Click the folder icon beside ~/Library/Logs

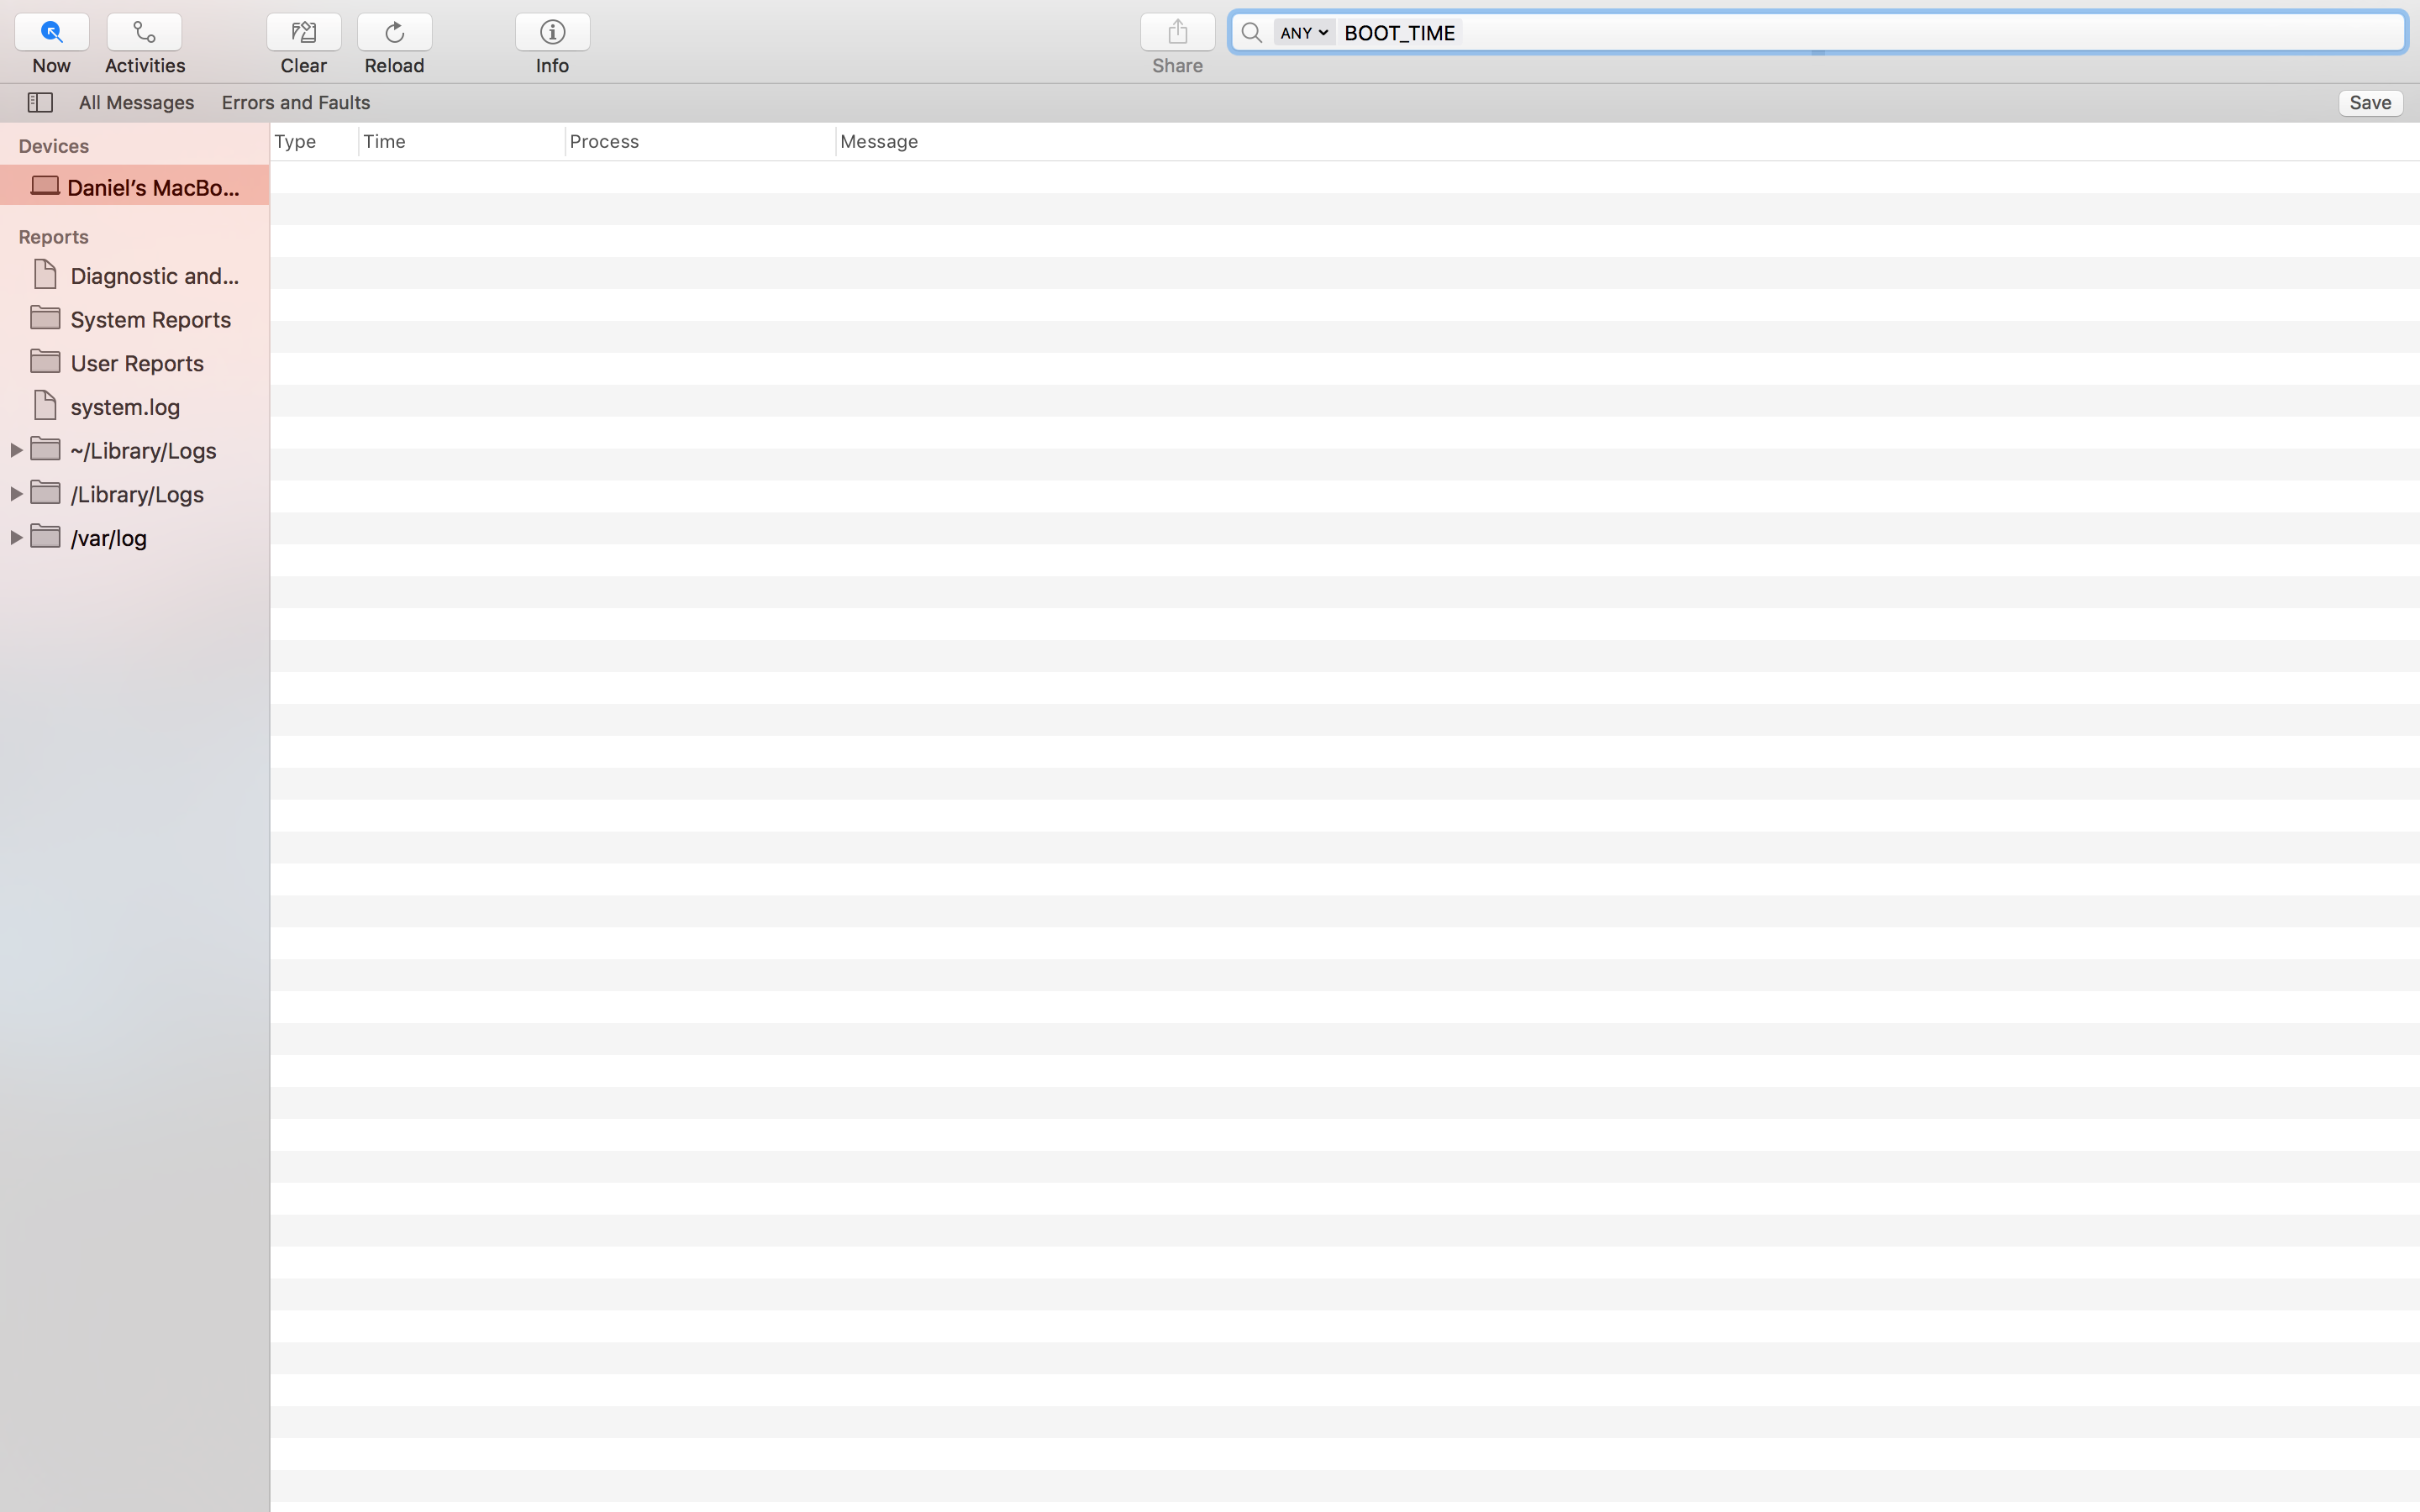click(x=45, y=449)
